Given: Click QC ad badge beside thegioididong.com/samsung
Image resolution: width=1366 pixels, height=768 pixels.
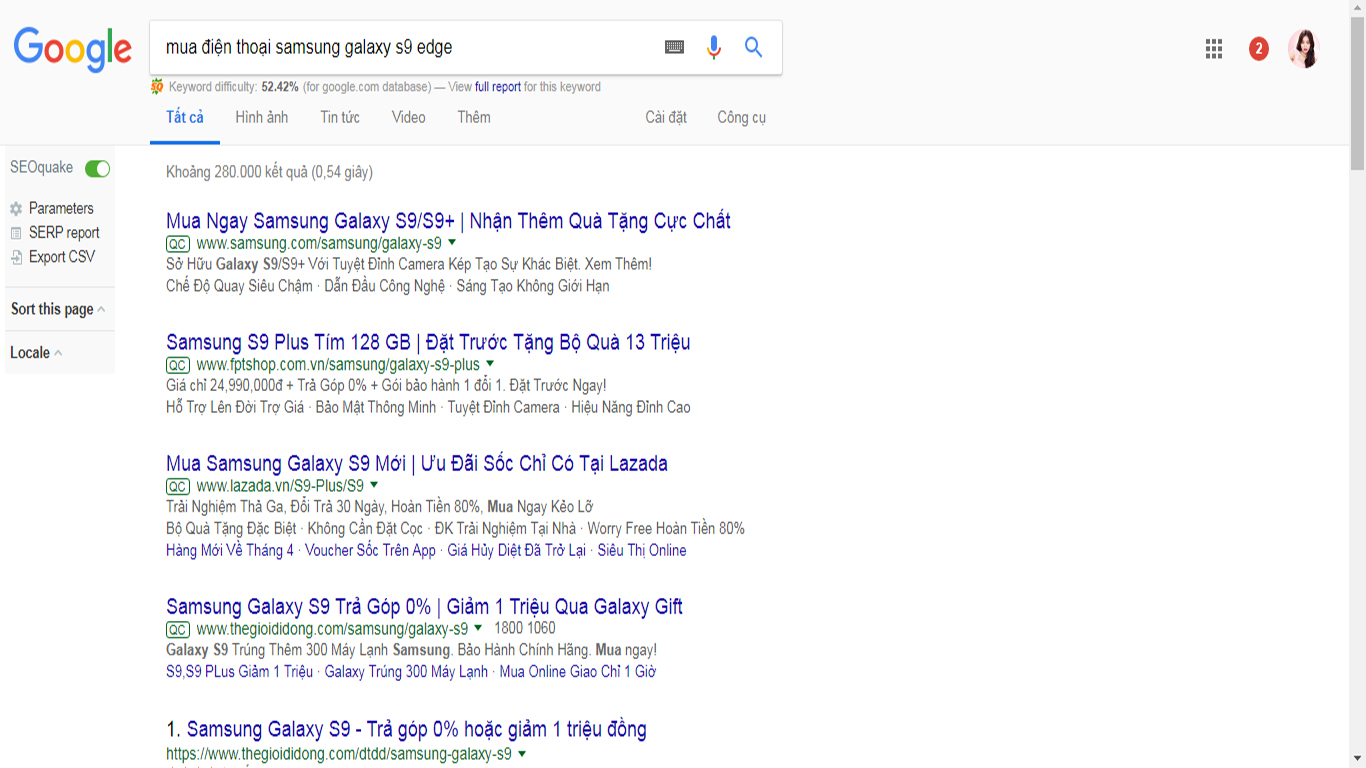Looking at the screenshot, I should point(178,630).
